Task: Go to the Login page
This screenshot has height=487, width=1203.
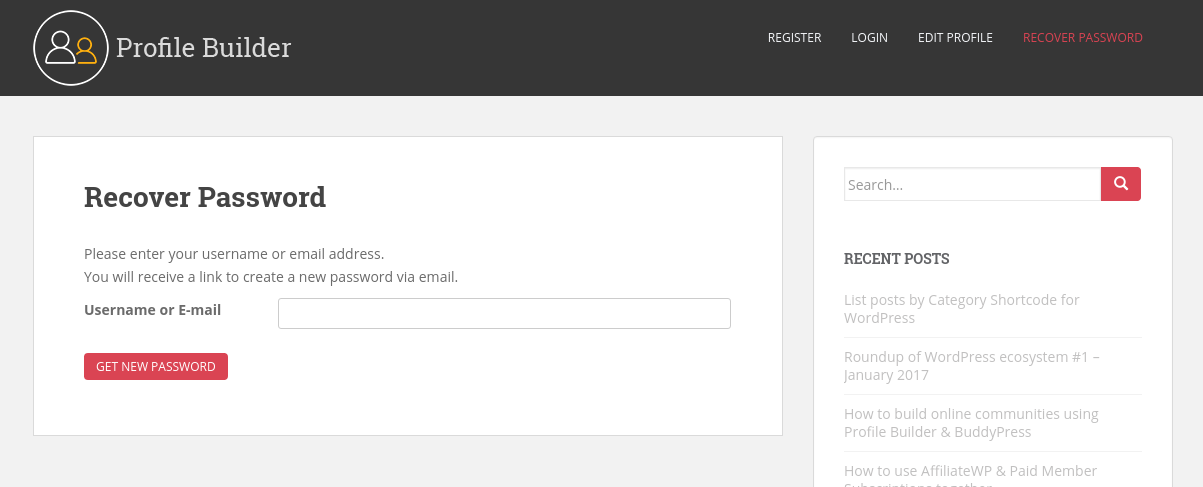Action: tap(869, 38)
